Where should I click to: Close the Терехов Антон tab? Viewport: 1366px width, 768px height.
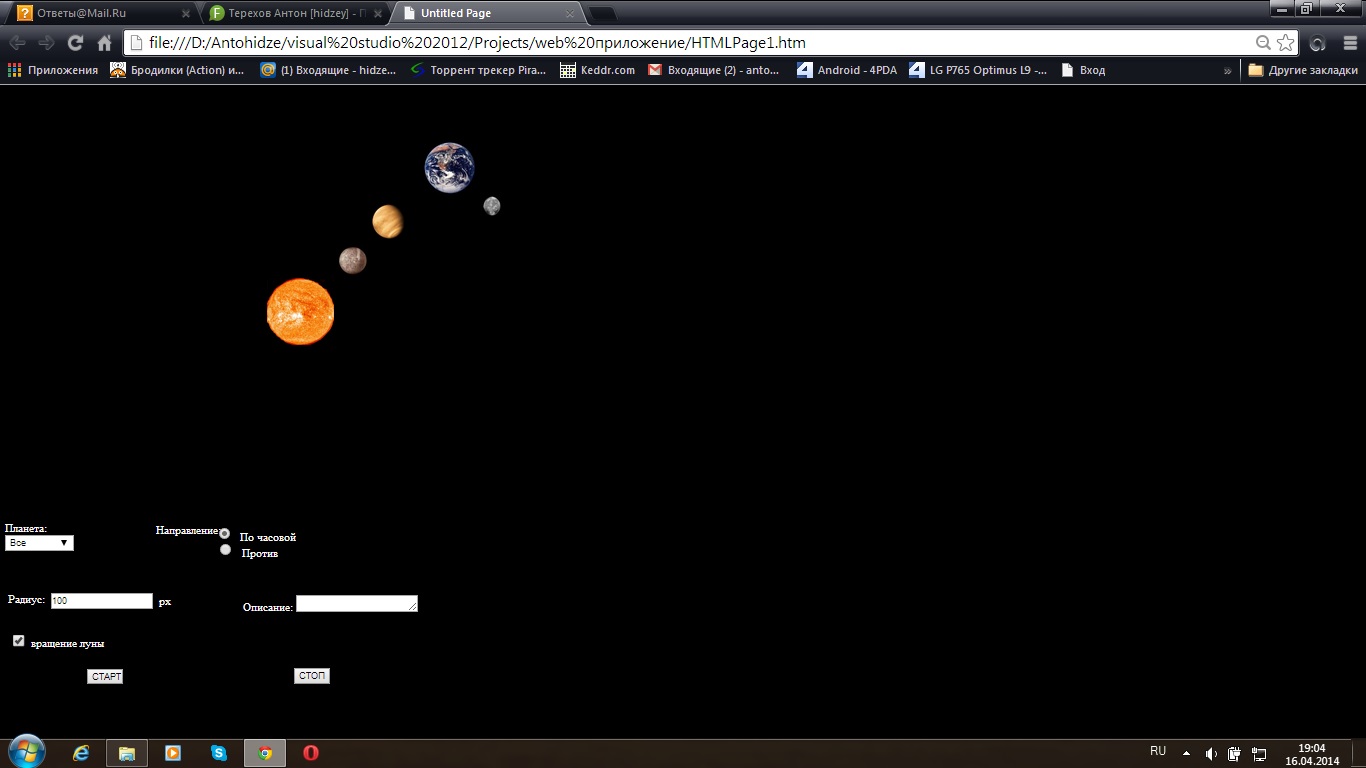point(378,14)
